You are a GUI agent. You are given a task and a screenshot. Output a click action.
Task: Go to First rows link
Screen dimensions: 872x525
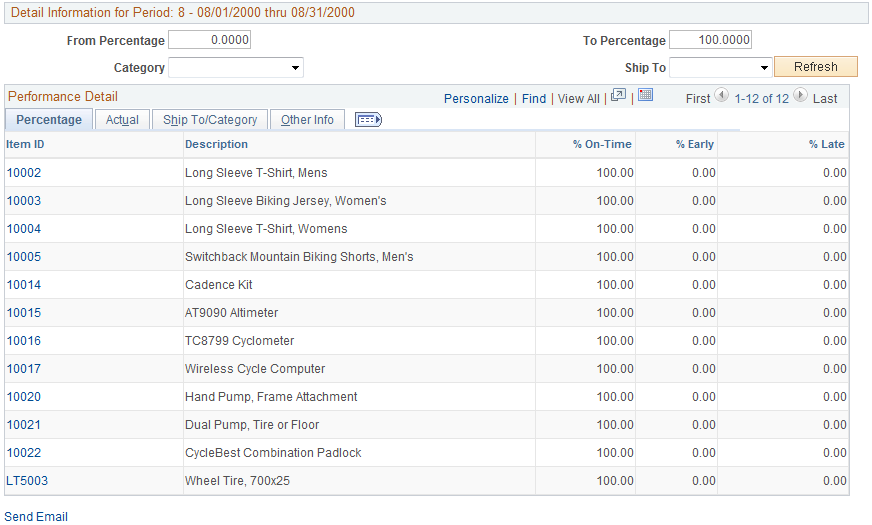698,99
